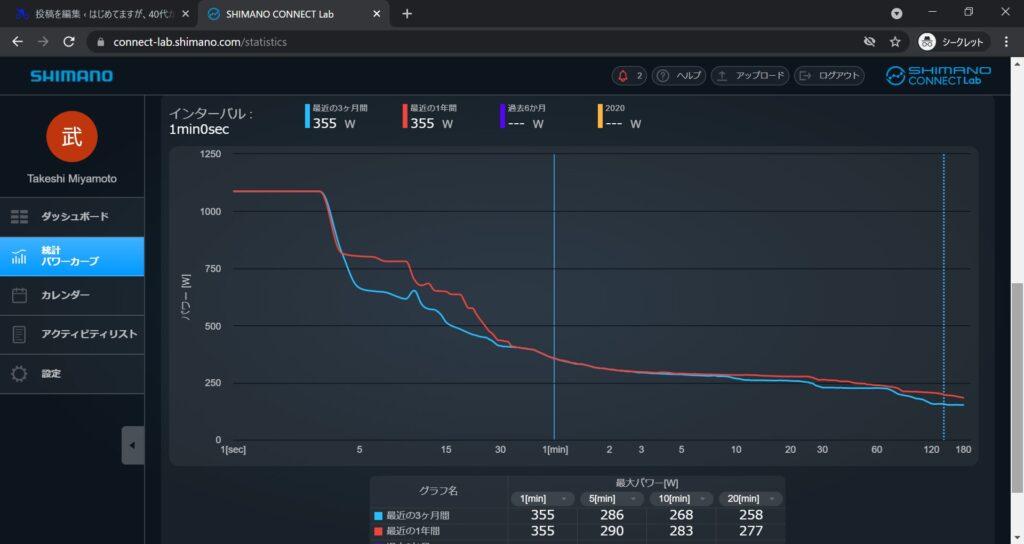The width and height of the screenshot is (1024, 544).
Task: Collapse the sidebar with the arrow handle
Action: 133,445
